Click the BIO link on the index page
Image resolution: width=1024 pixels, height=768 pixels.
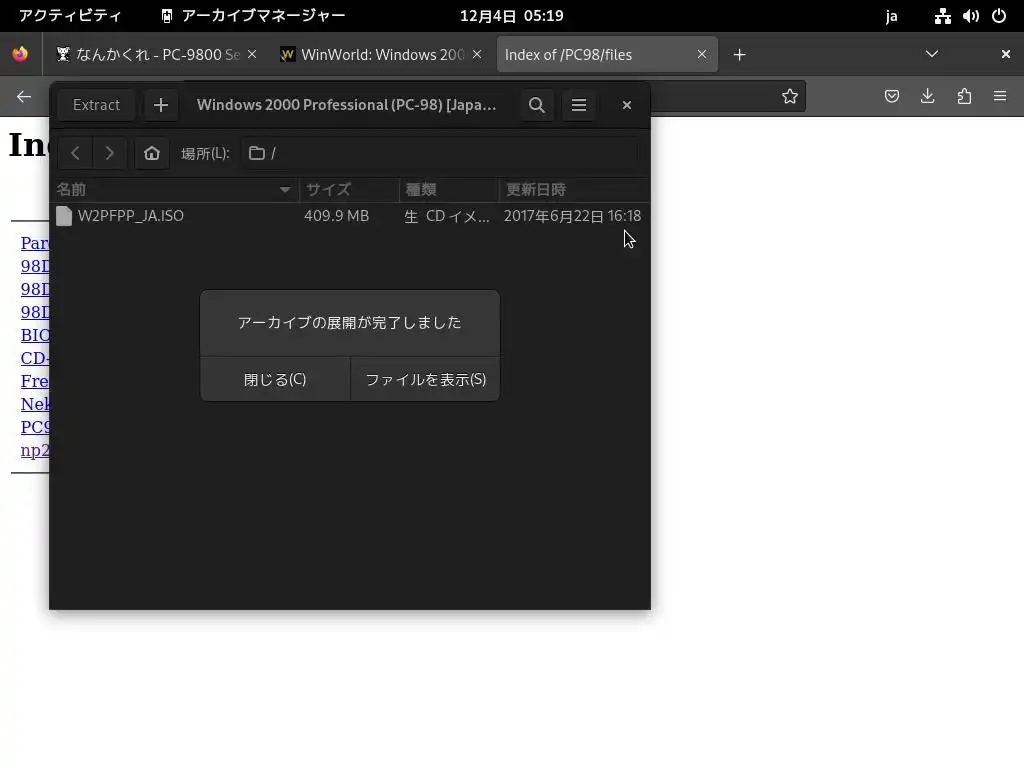tap(35, 335)
